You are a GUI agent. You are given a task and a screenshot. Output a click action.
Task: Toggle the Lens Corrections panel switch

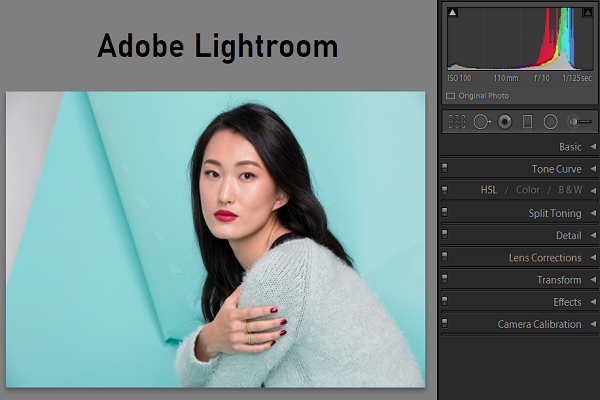click(x=445, y=256)
